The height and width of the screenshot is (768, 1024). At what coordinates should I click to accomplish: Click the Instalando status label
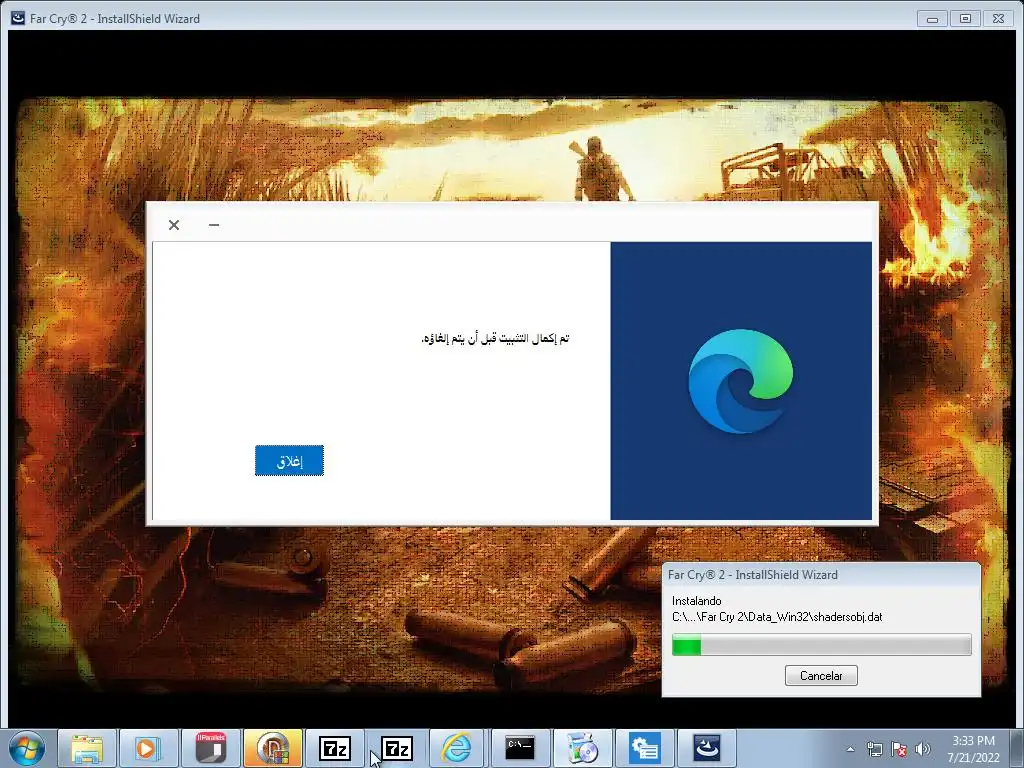coord(696,601)
